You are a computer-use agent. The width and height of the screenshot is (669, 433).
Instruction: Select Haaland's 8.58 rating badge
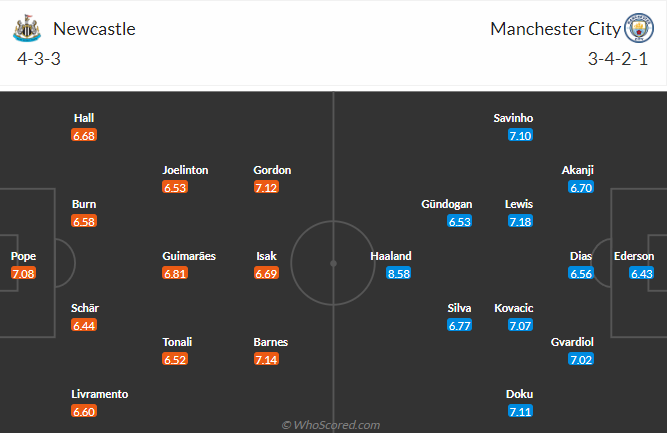point(398,273)
